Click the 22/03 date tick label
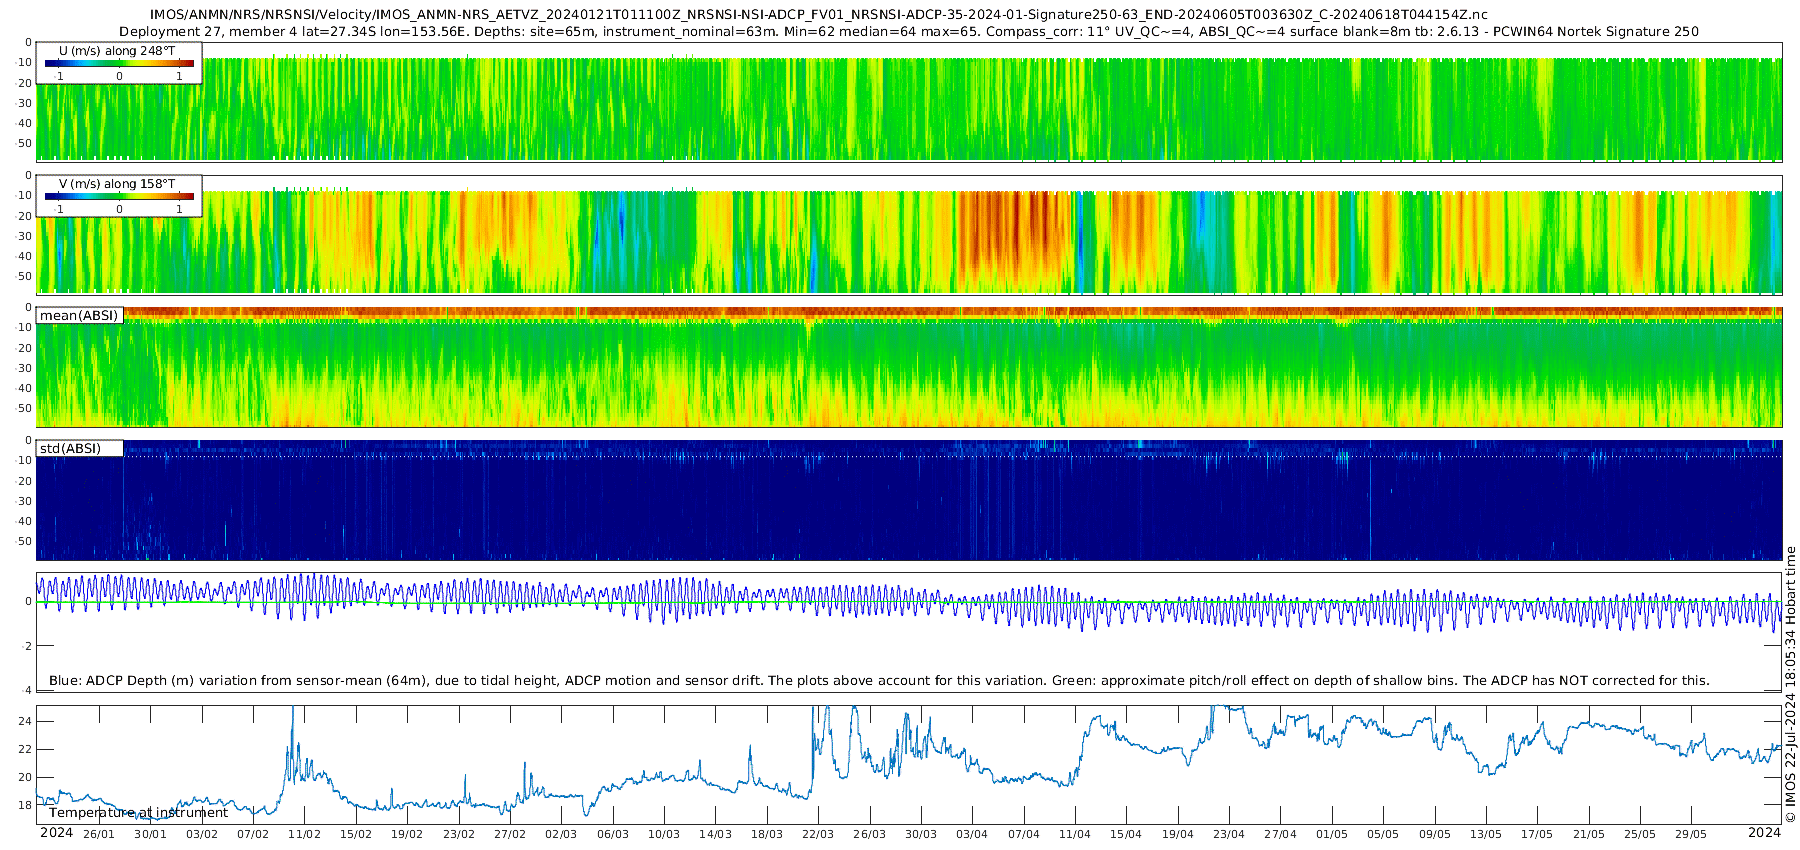 (818, 834)
